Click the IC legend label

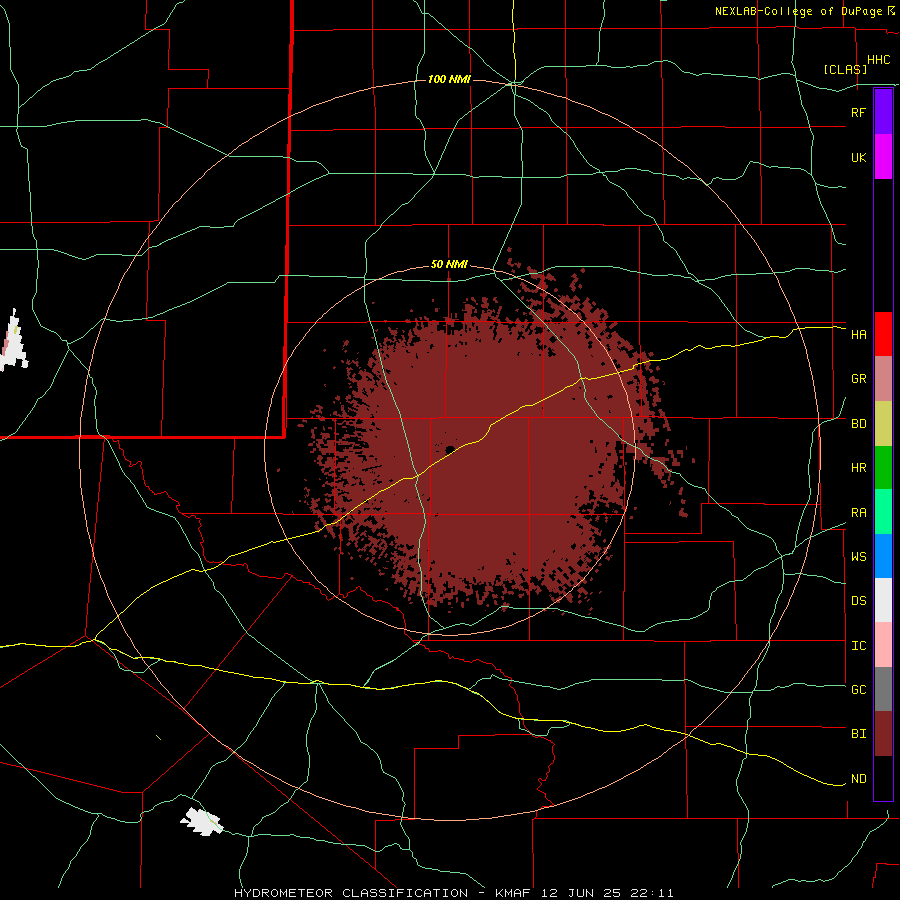pyautogui.click(x=858, y=646)
